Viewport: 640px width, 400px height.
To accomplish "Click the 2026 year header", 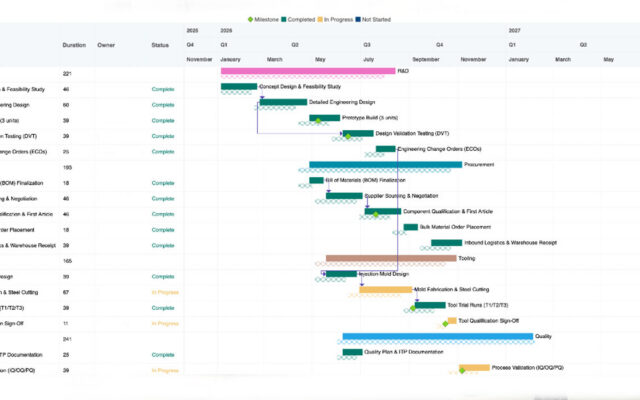I will point(226,31).
